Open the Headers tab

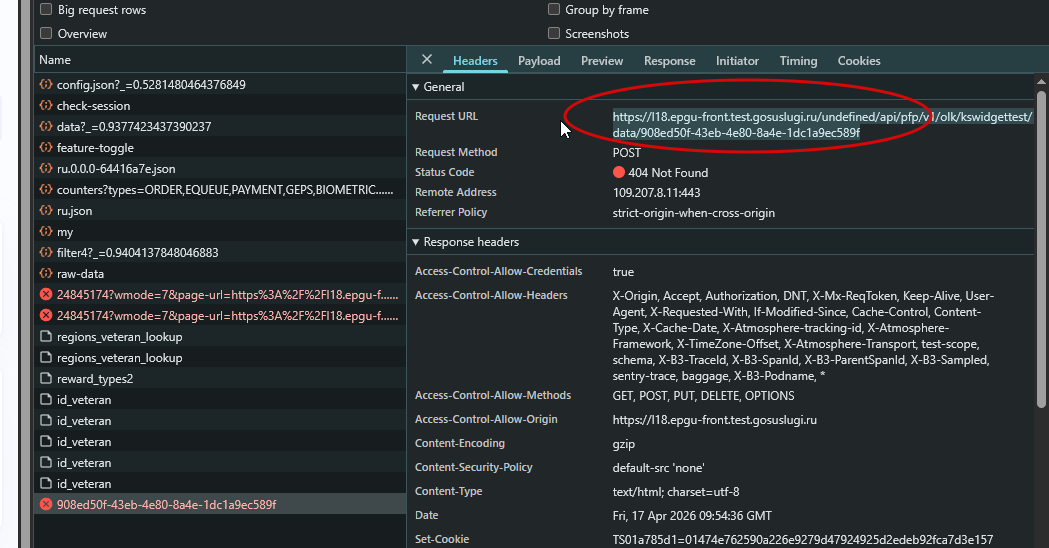[475, 61]
